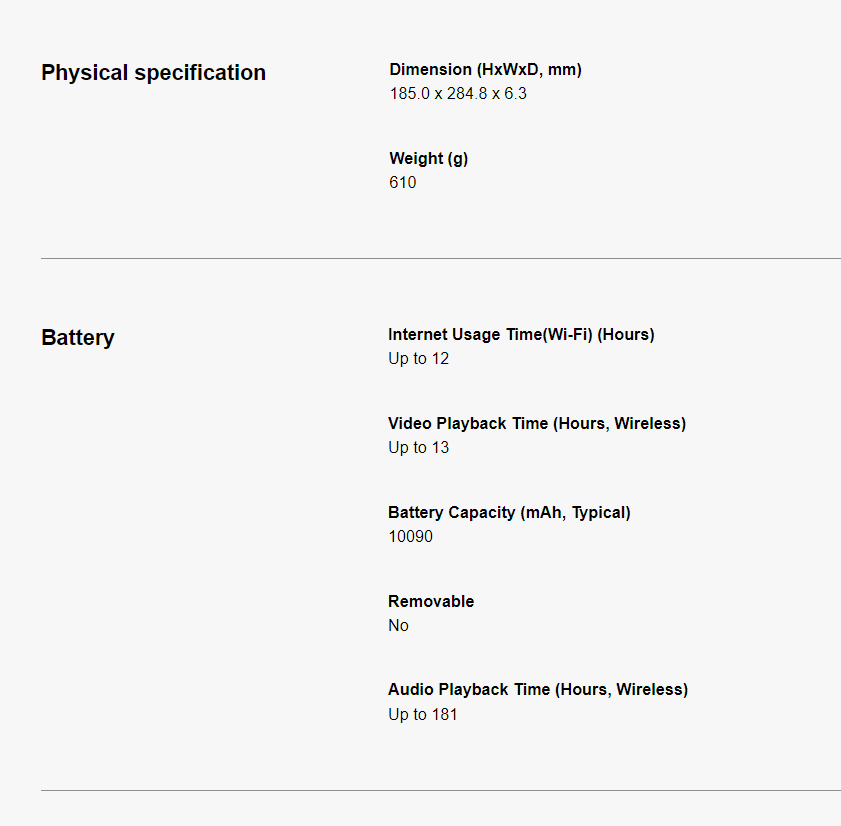This screenshot has width=841, height=826.
Task: Select the Internet Usage Time(Wi-Fi) label
Action: pyautogui.click(x=521, y=335)
